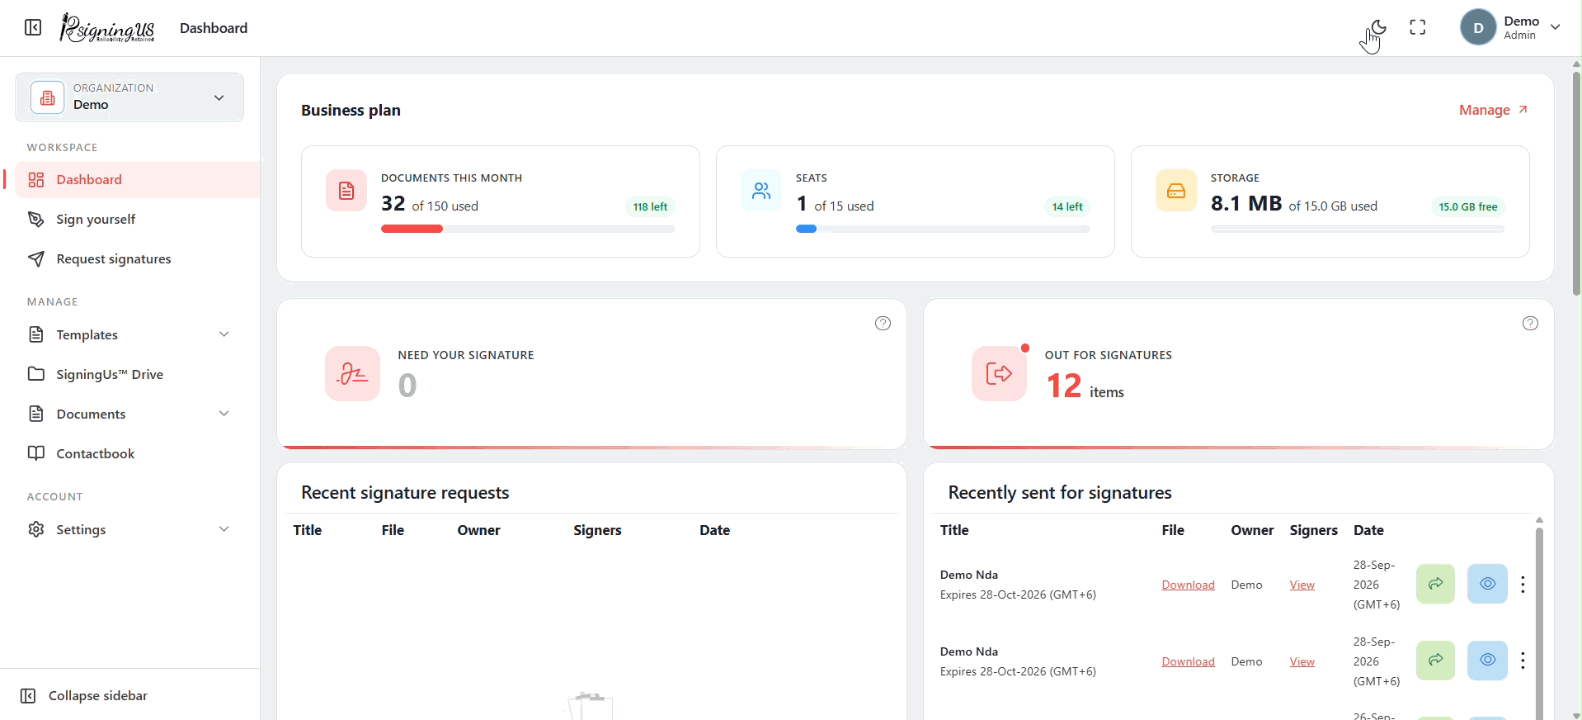Click the Contactbook book icon
This screenshot has width=1582, height=720.
click(36, 453)
